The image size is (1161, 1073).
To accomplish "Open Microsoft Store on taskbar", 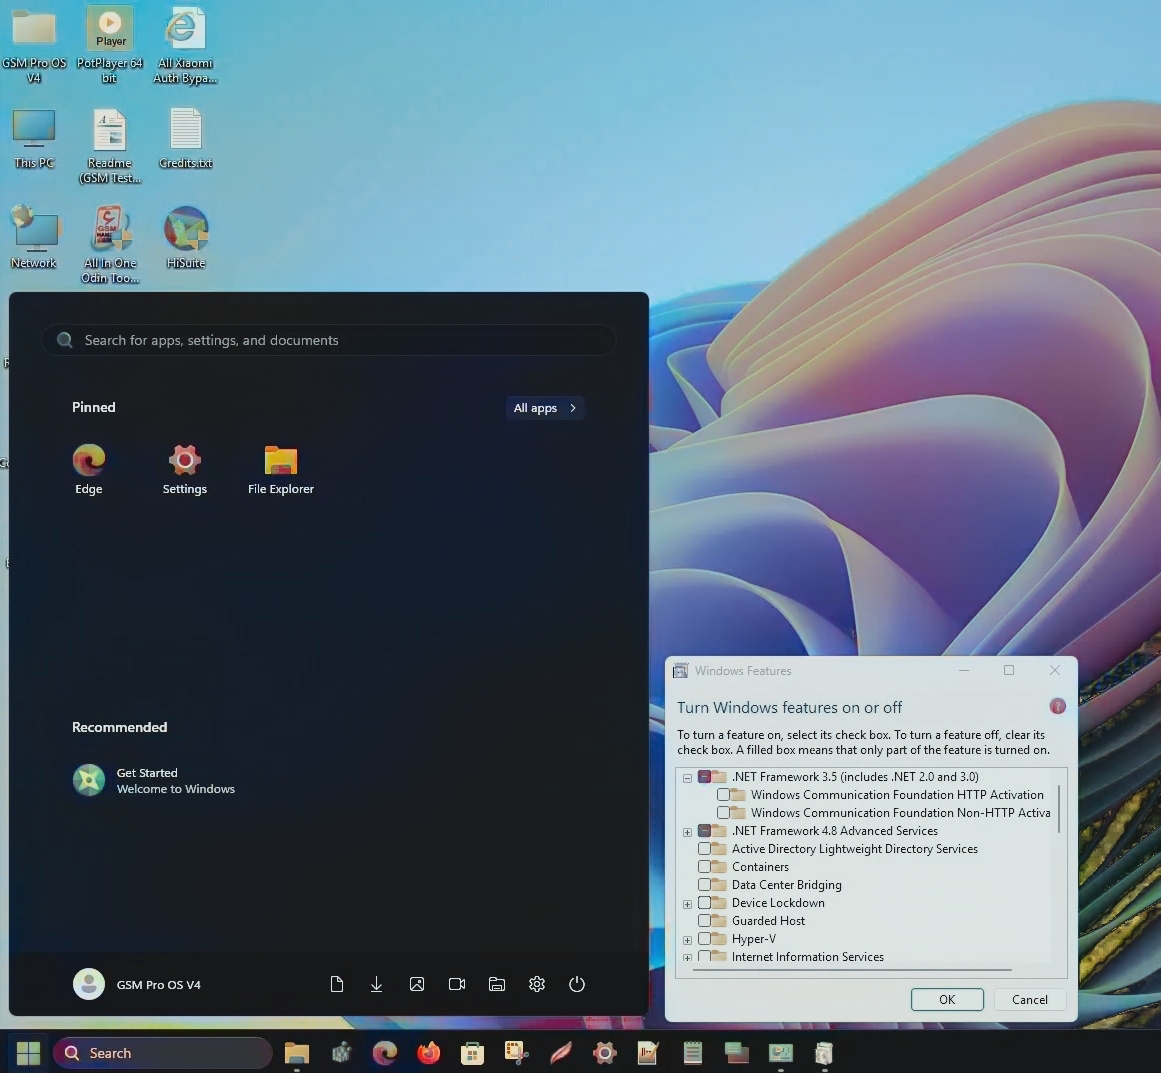I will click(x=472, y=1052).
